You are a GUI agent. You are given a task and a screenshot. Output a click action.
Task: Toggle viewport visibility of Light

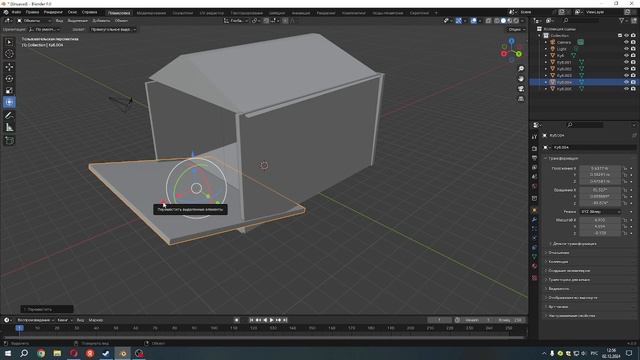click(626, 49)
